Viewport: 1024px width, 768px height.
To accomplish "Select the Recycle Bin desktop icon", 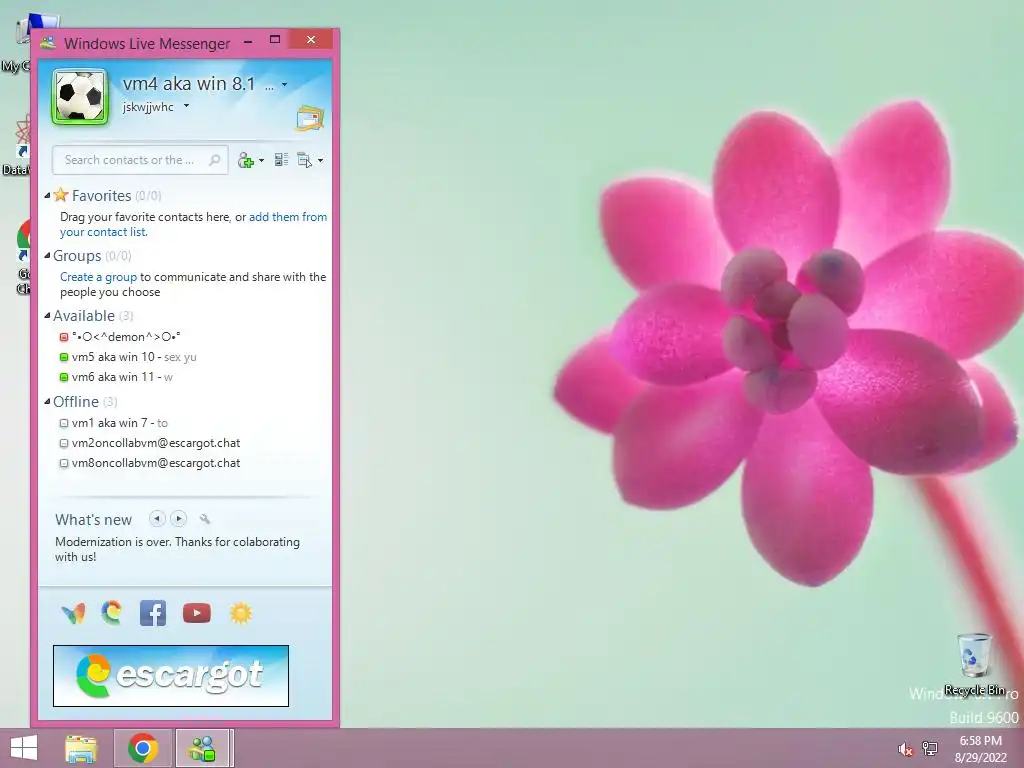I will pyautogui.click(x=974, y=664).
